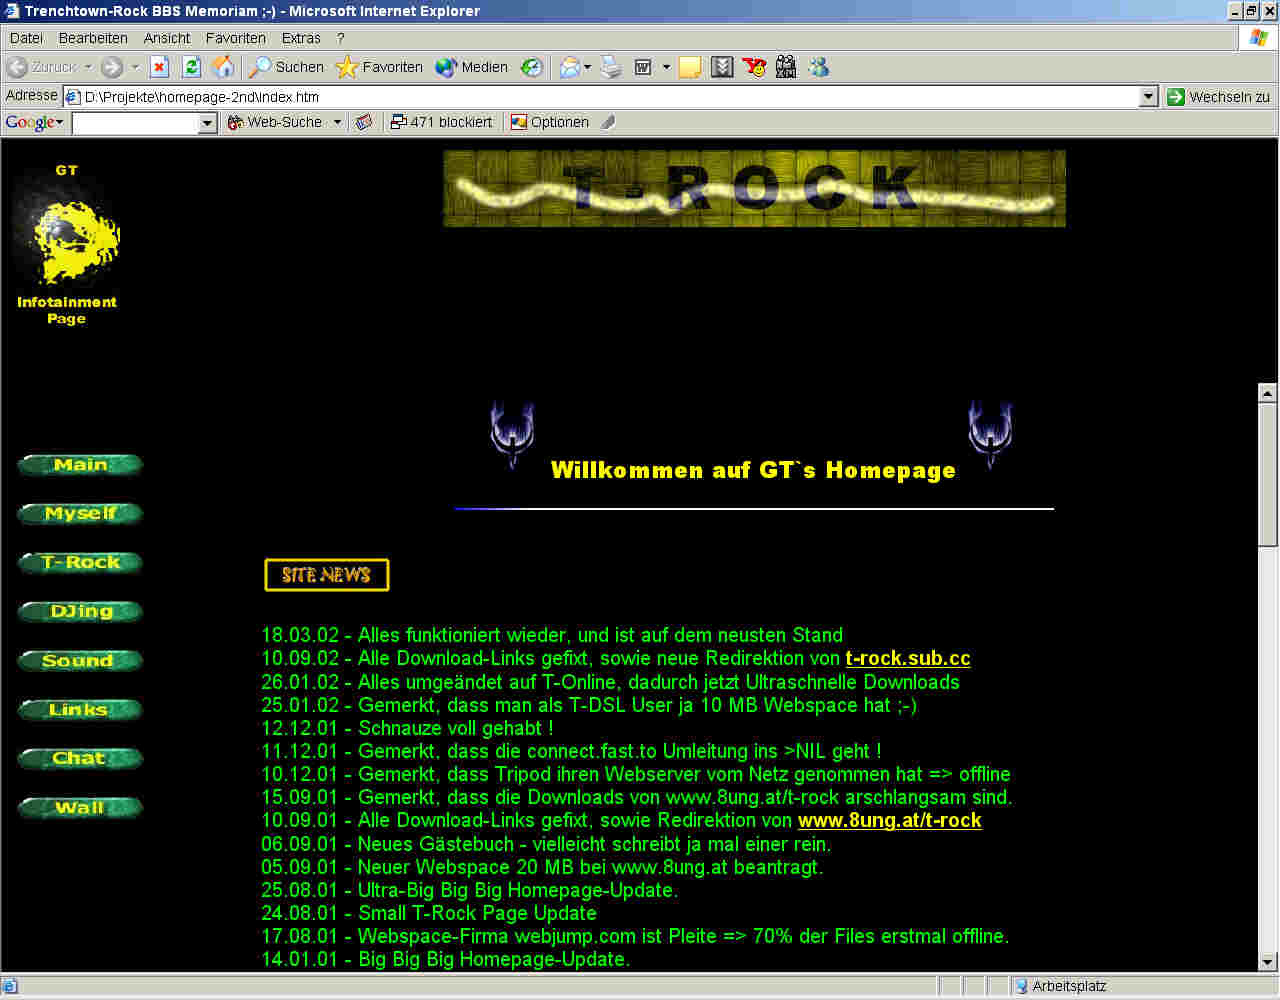Image resolution: width=1280 pixels, height=1000 pixels.
Task: Click the page scrollbar down arrow
Action: [1267, 961]
